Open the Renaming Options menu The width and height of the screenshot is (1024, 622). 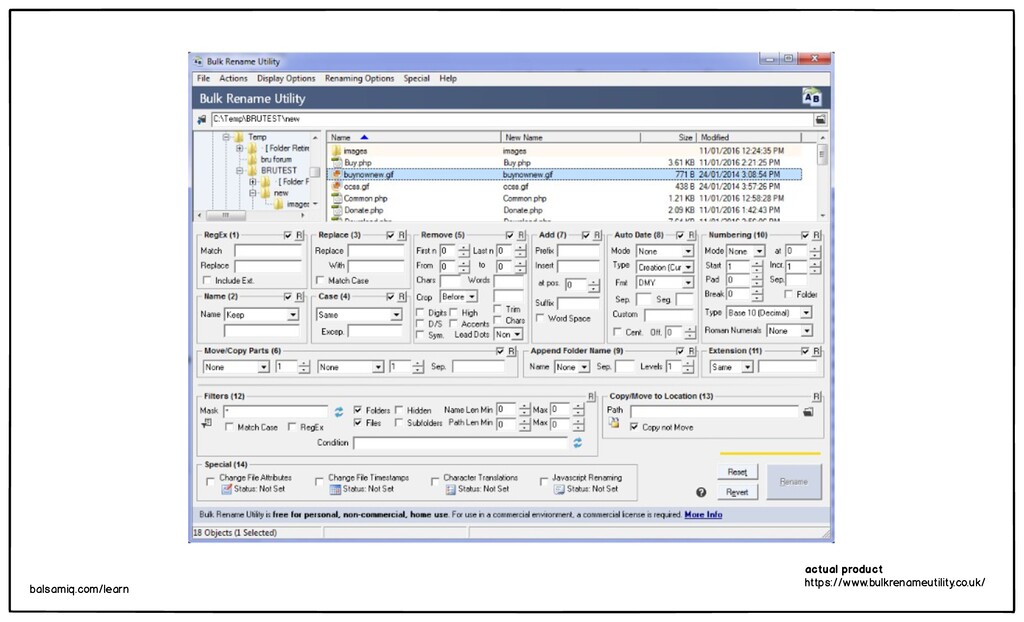[x=359, y=78]
